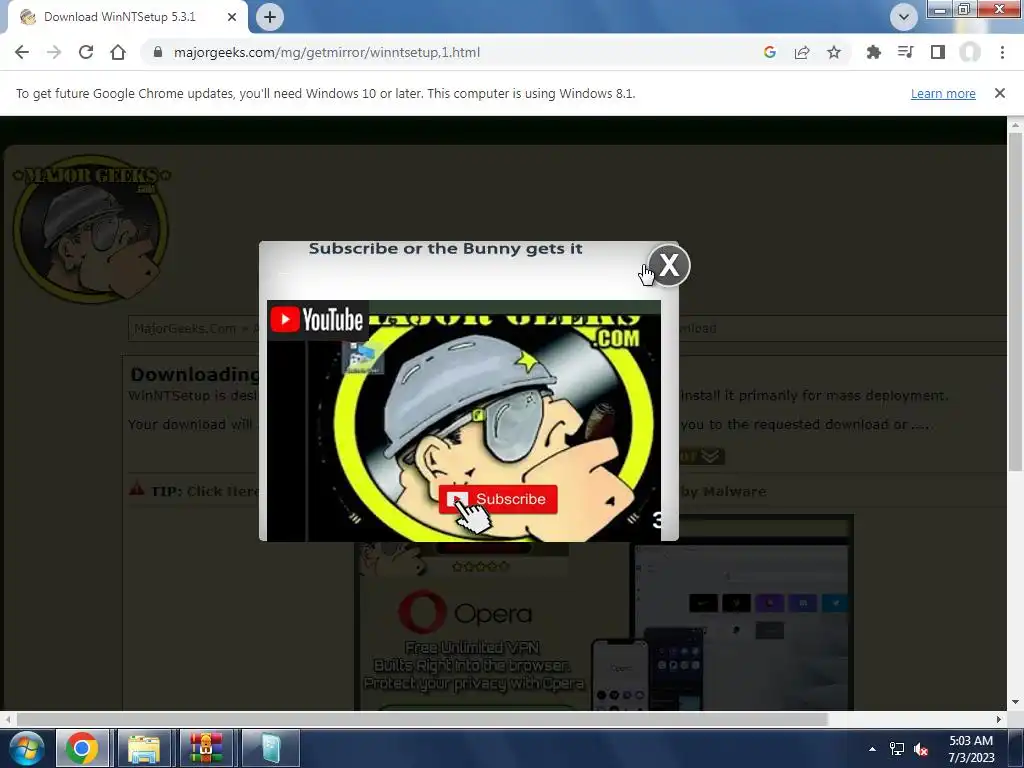Bookmark this page with star icon

(834, 52)
